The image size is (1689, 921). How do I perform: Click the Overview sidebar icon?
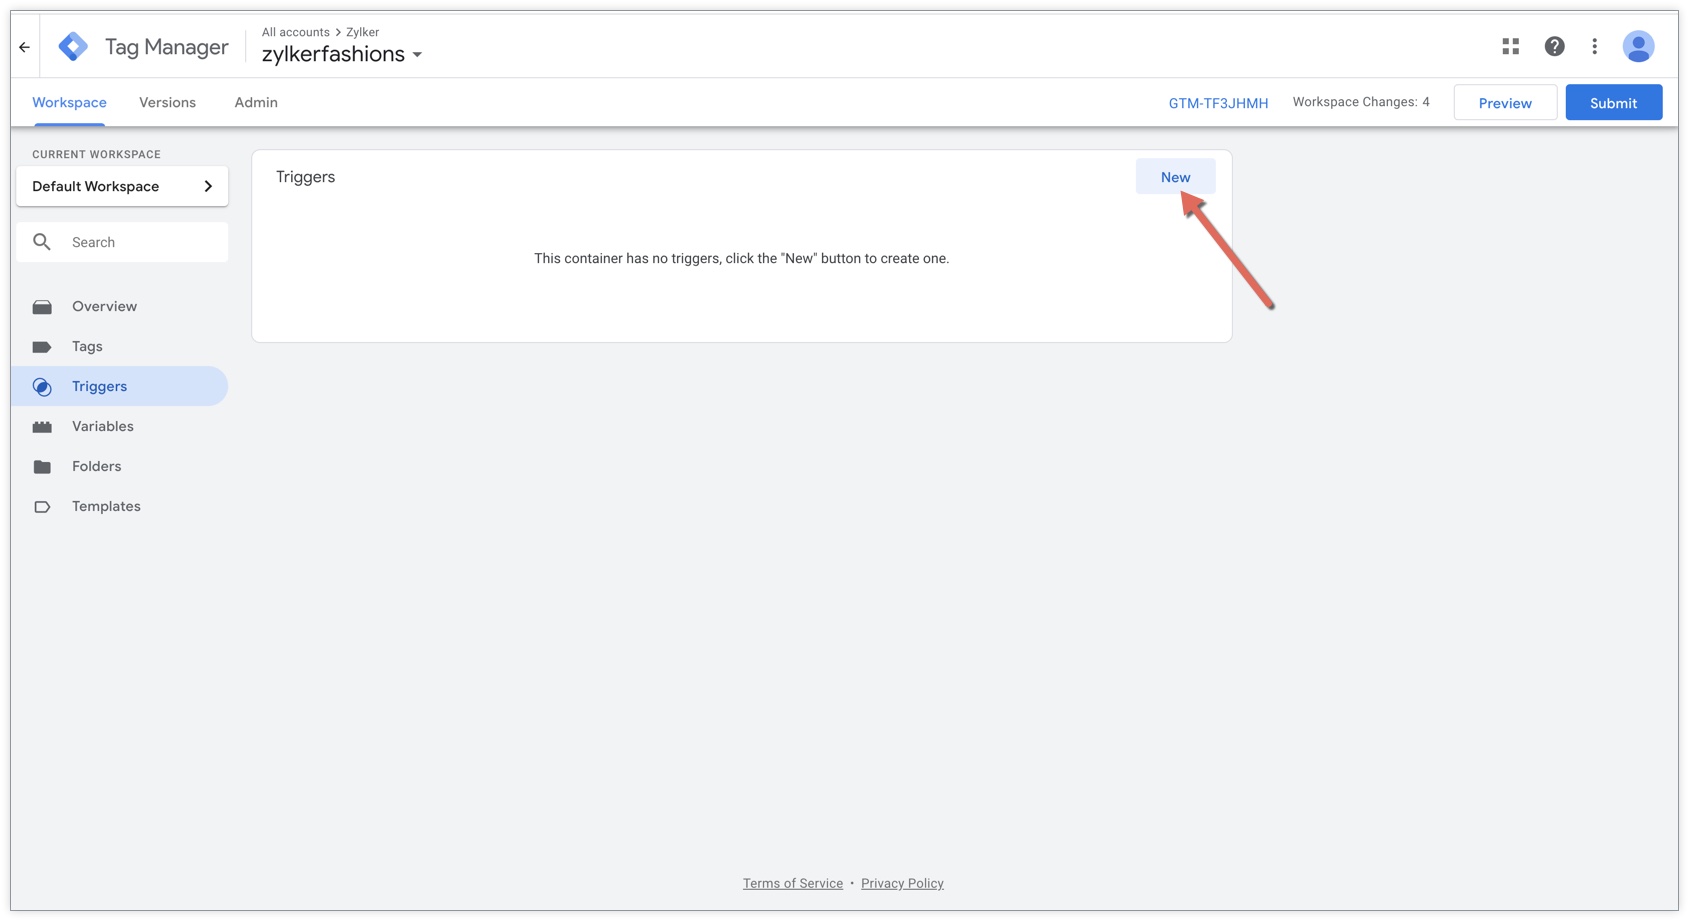[x=42, y=307]
